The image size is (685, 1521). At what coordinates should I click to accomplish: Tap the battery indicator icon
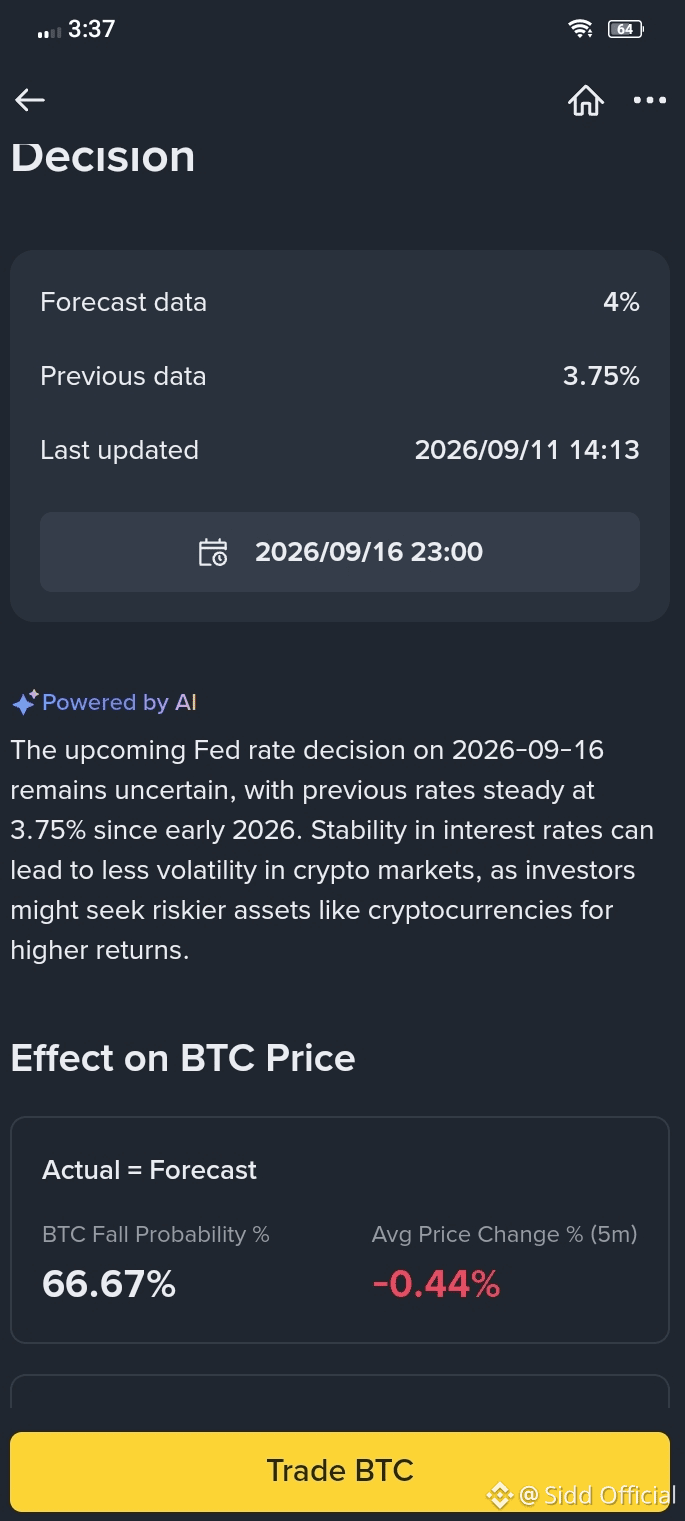(x=626, y=29)
